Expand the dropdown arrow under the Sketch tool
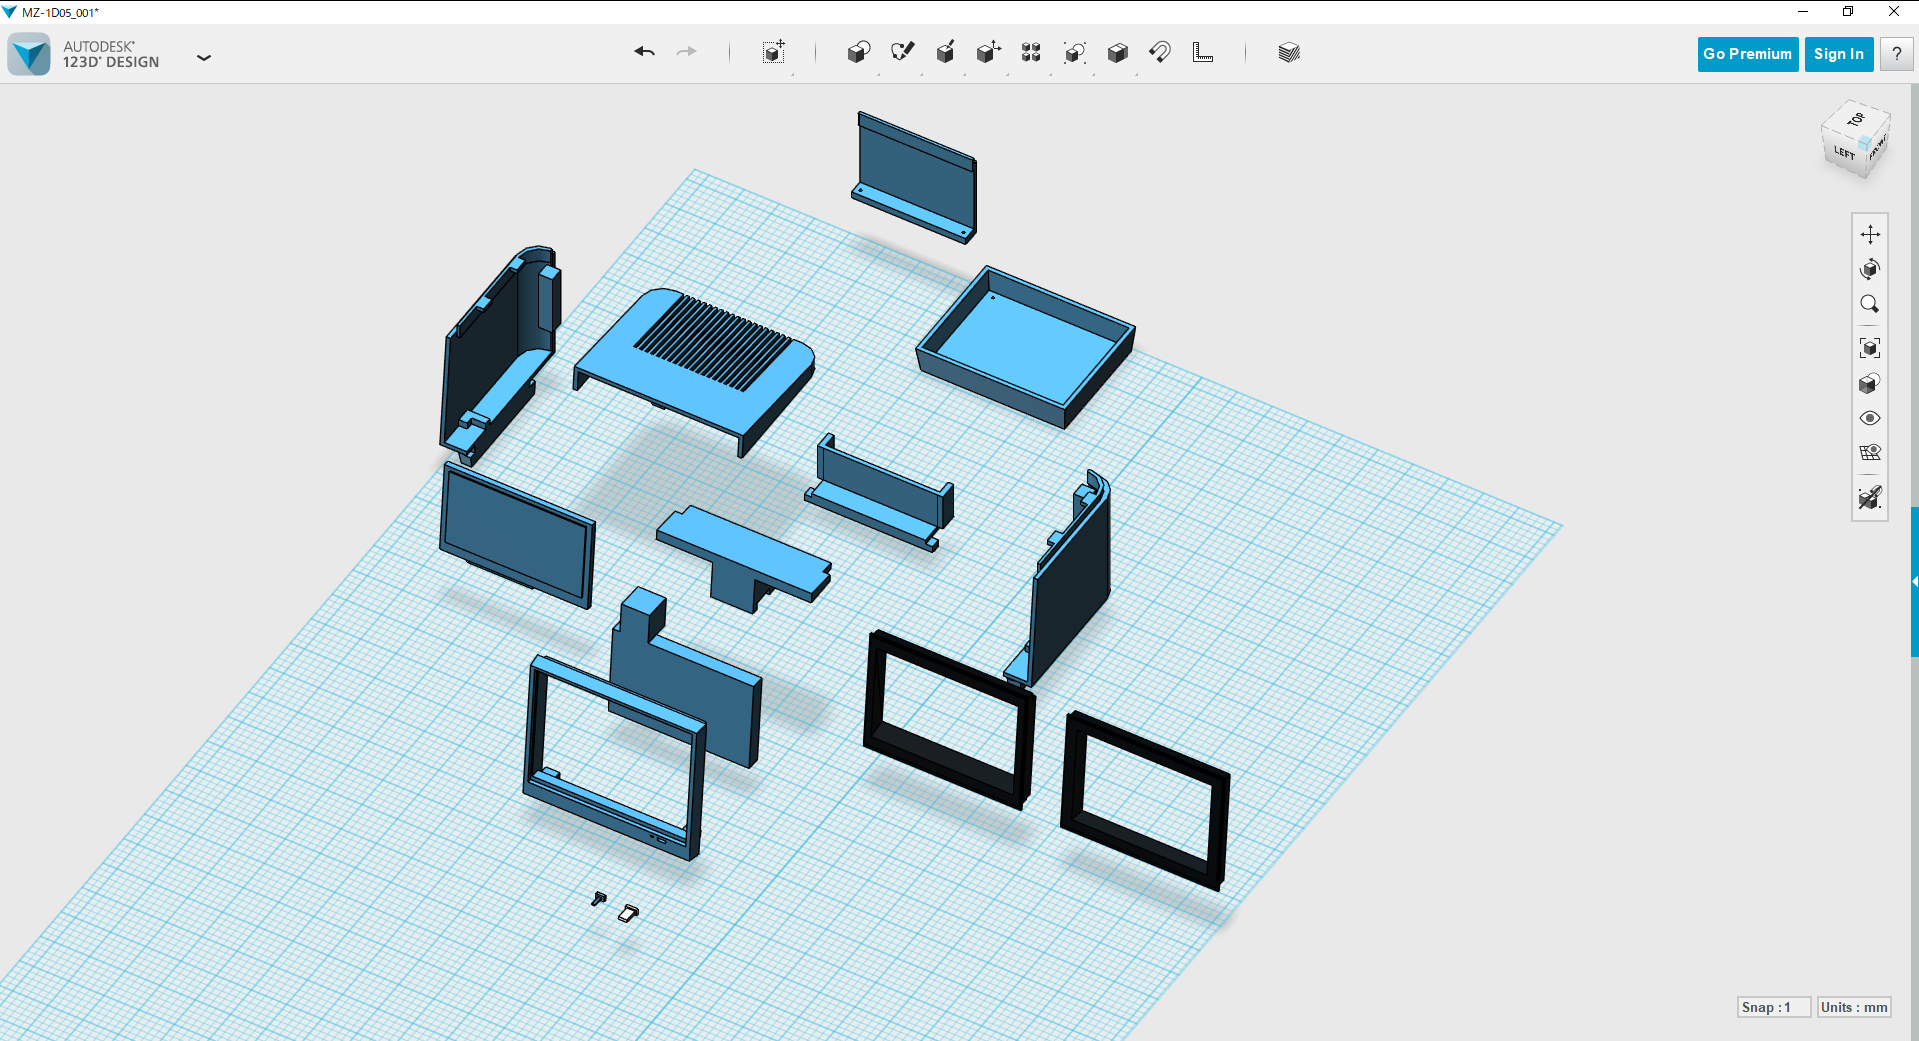 tap(921, 73)
